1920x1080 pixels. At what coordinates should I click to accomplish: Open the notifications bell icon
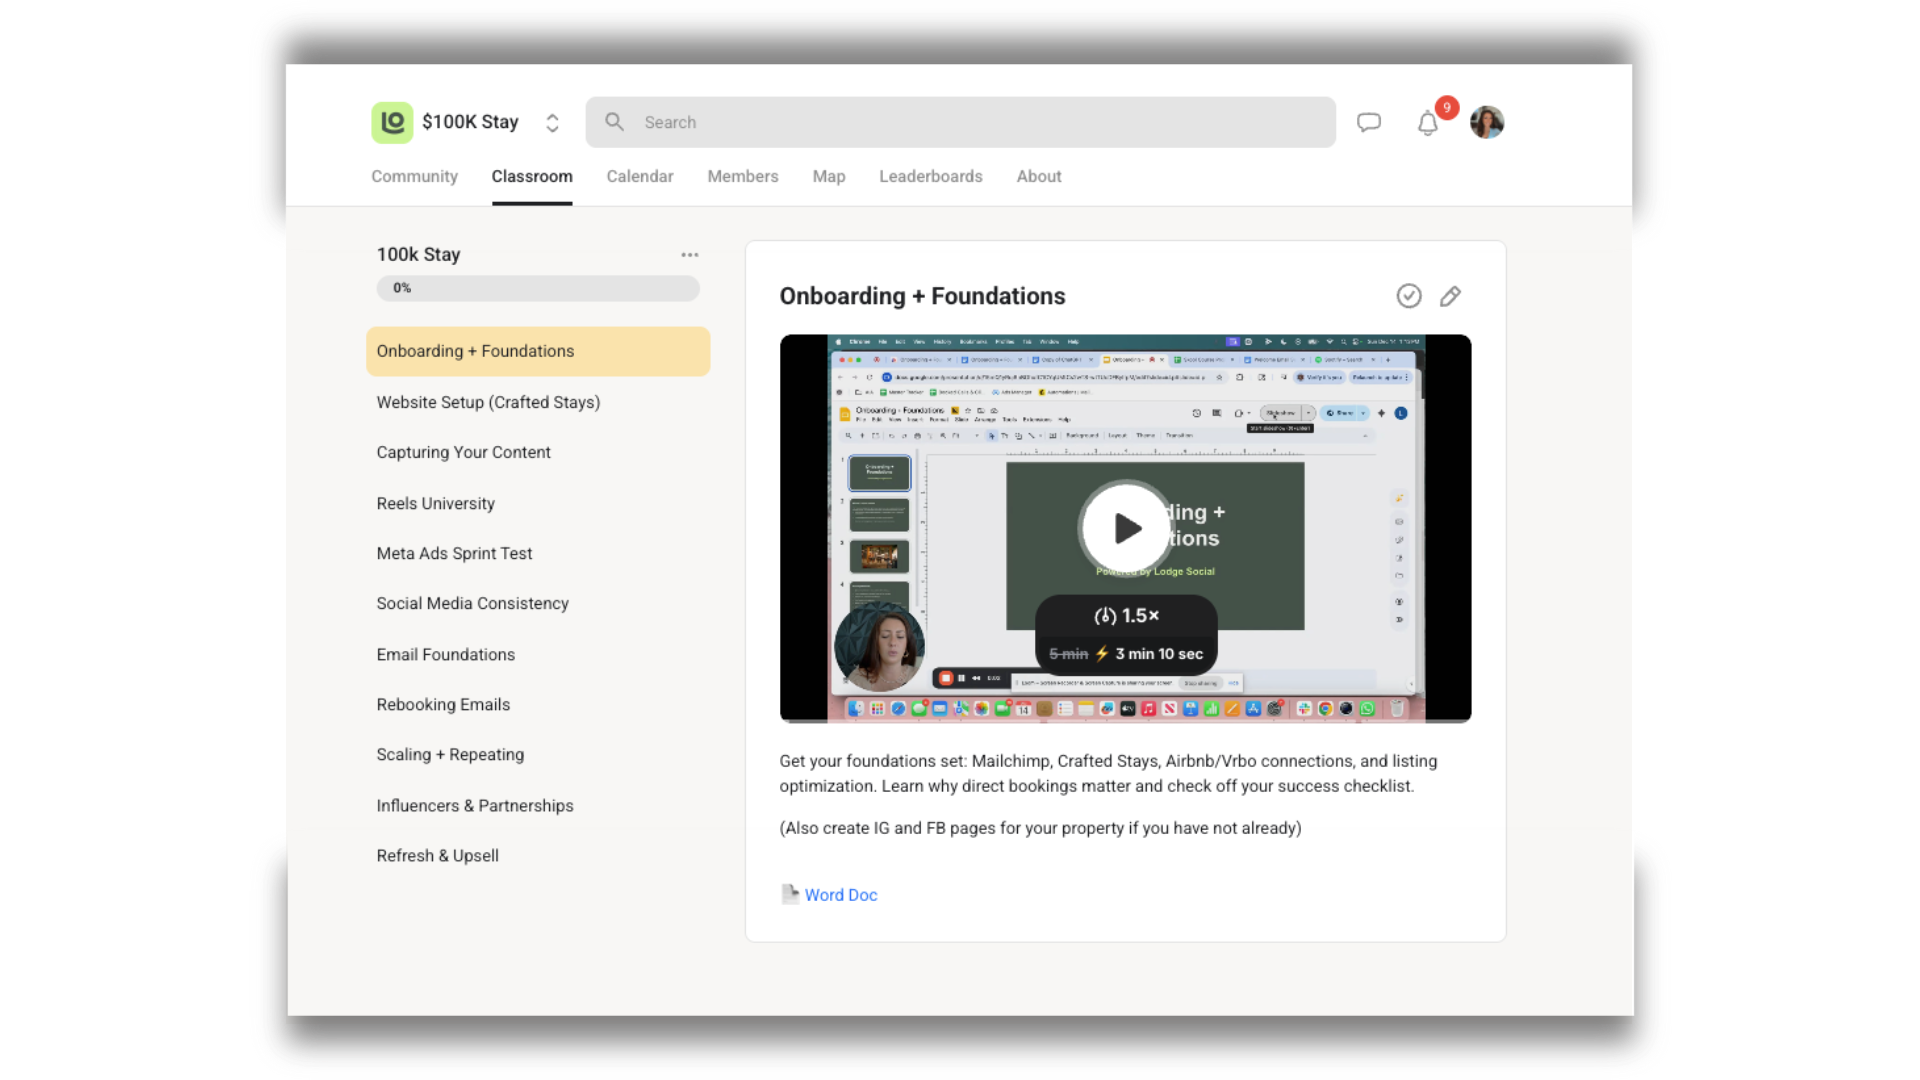[1427, 123]
